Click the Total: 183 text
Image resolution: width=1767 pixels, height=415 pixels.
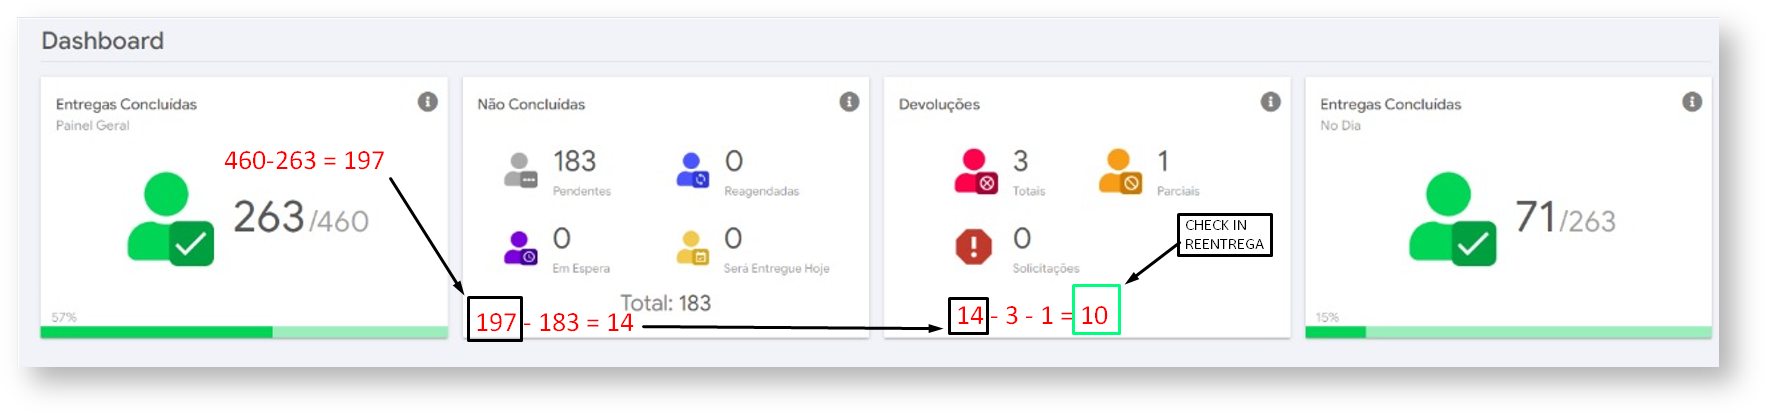pos(665,303)
